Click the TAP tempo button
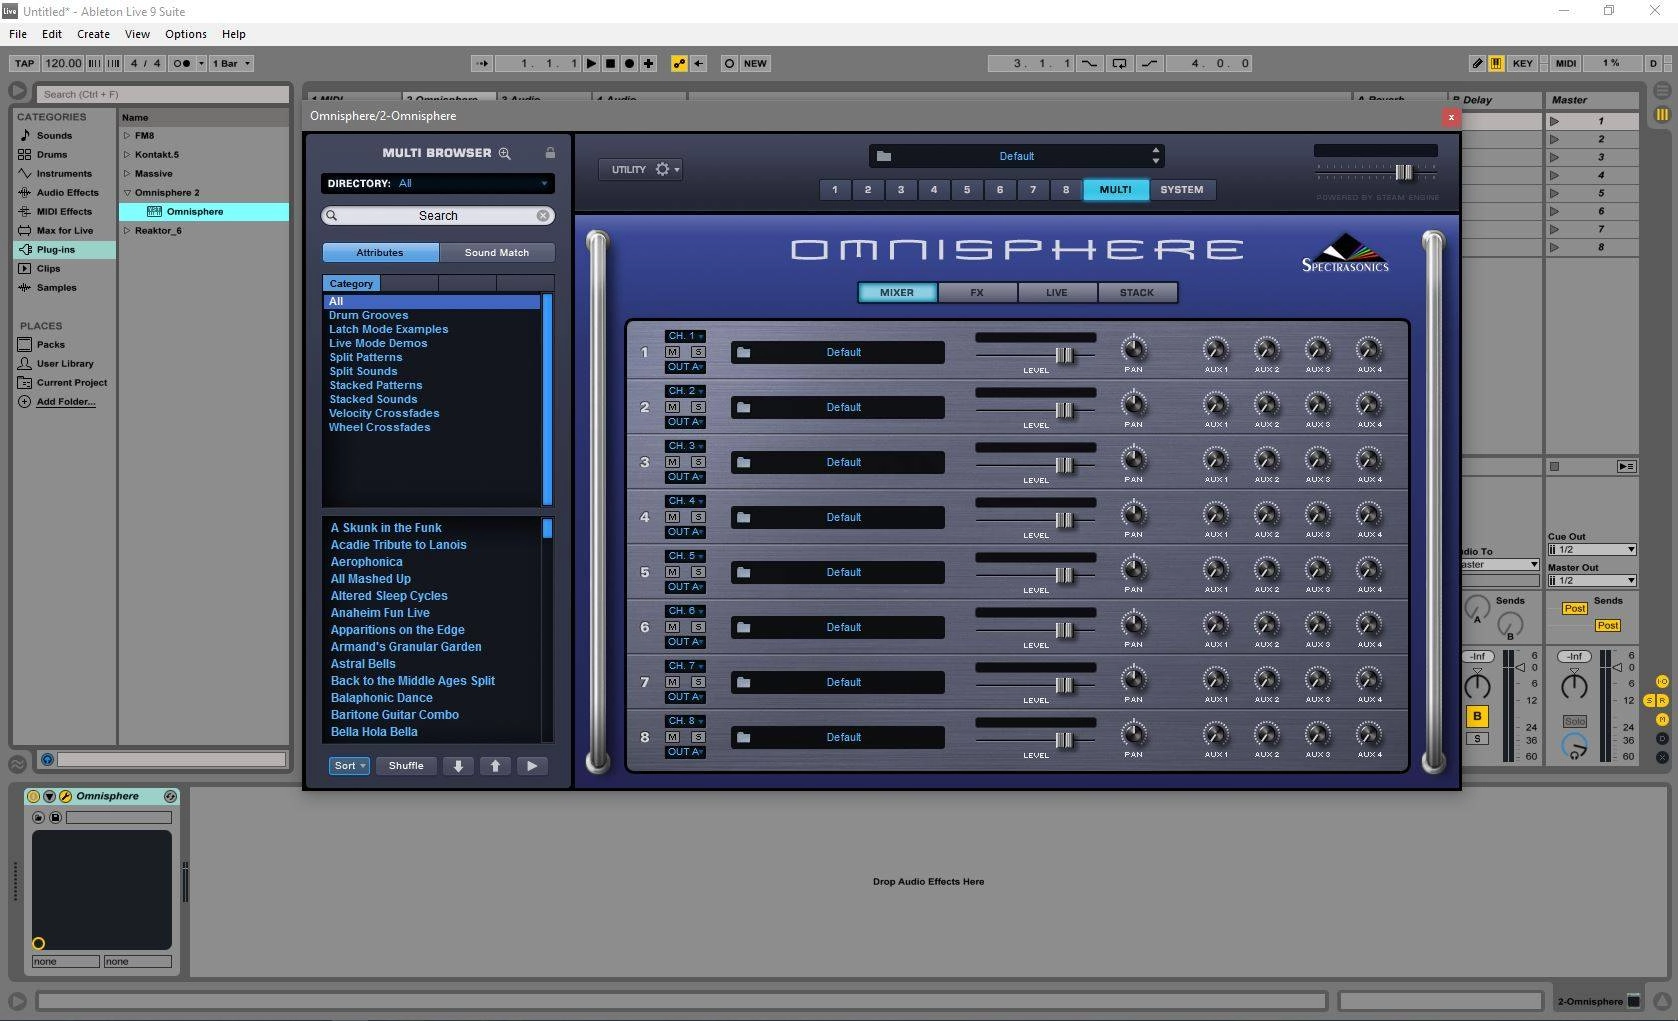1678x1021 pixels. (25, 63)
